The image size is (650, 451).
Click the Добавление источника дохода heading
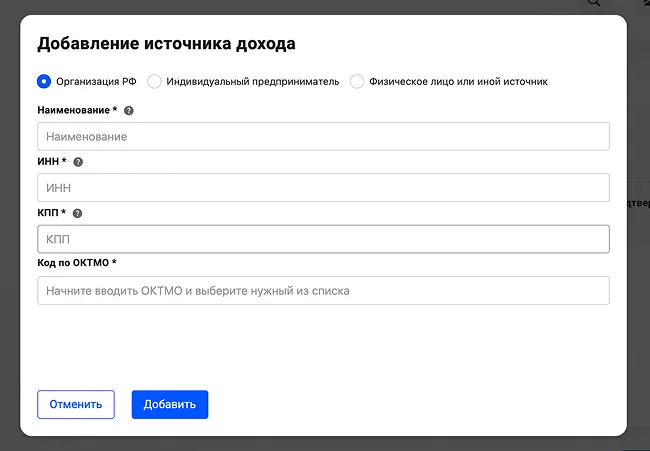click(166, 43)
